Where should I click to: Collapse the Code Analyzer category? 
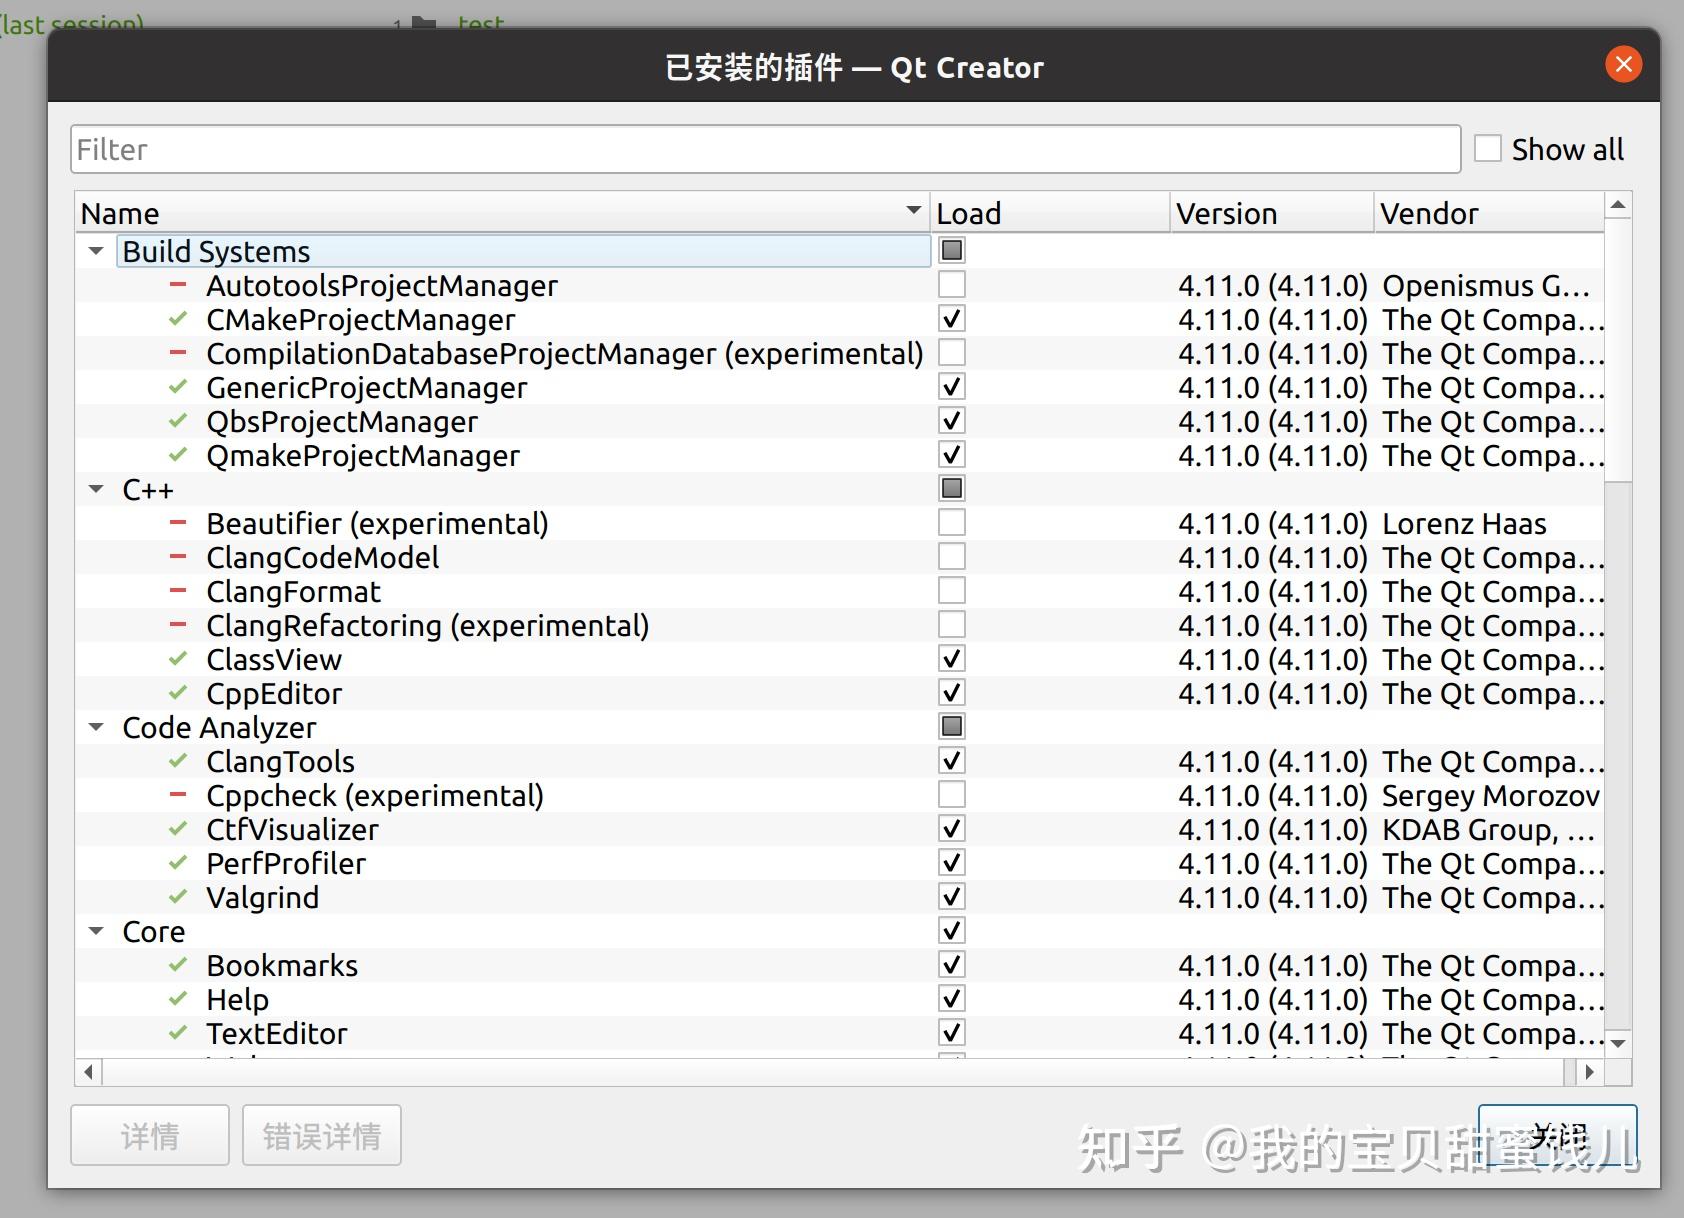96,727
